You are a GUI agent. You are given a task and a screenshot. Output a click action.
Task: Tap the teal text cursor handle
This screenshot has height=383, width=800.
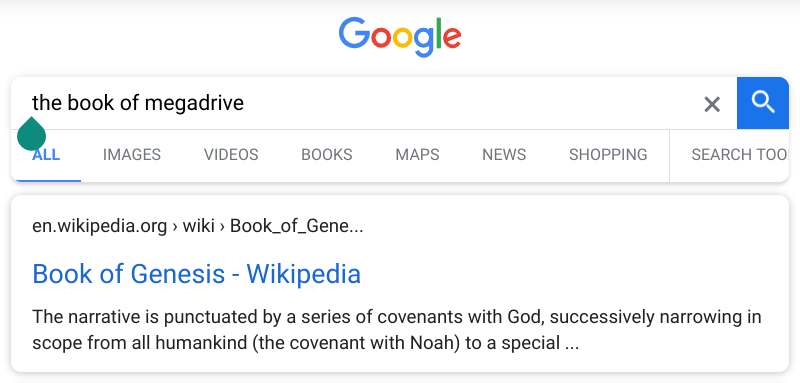point(32,134)
